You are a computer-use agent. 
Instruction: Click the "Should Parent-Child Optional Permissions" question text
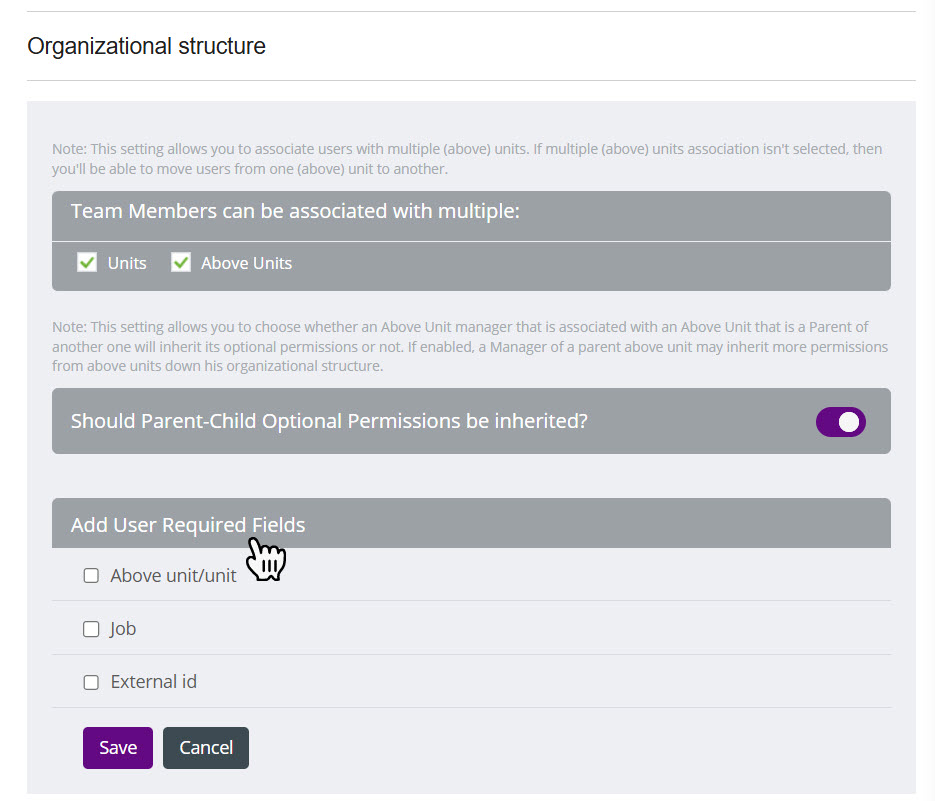click(x=329, y=421)
